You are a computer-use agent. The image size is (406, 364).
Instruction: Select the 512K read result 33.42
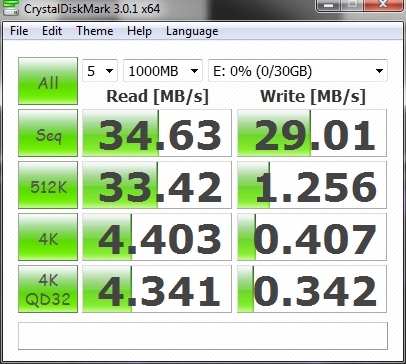click(x=157, y=185)
